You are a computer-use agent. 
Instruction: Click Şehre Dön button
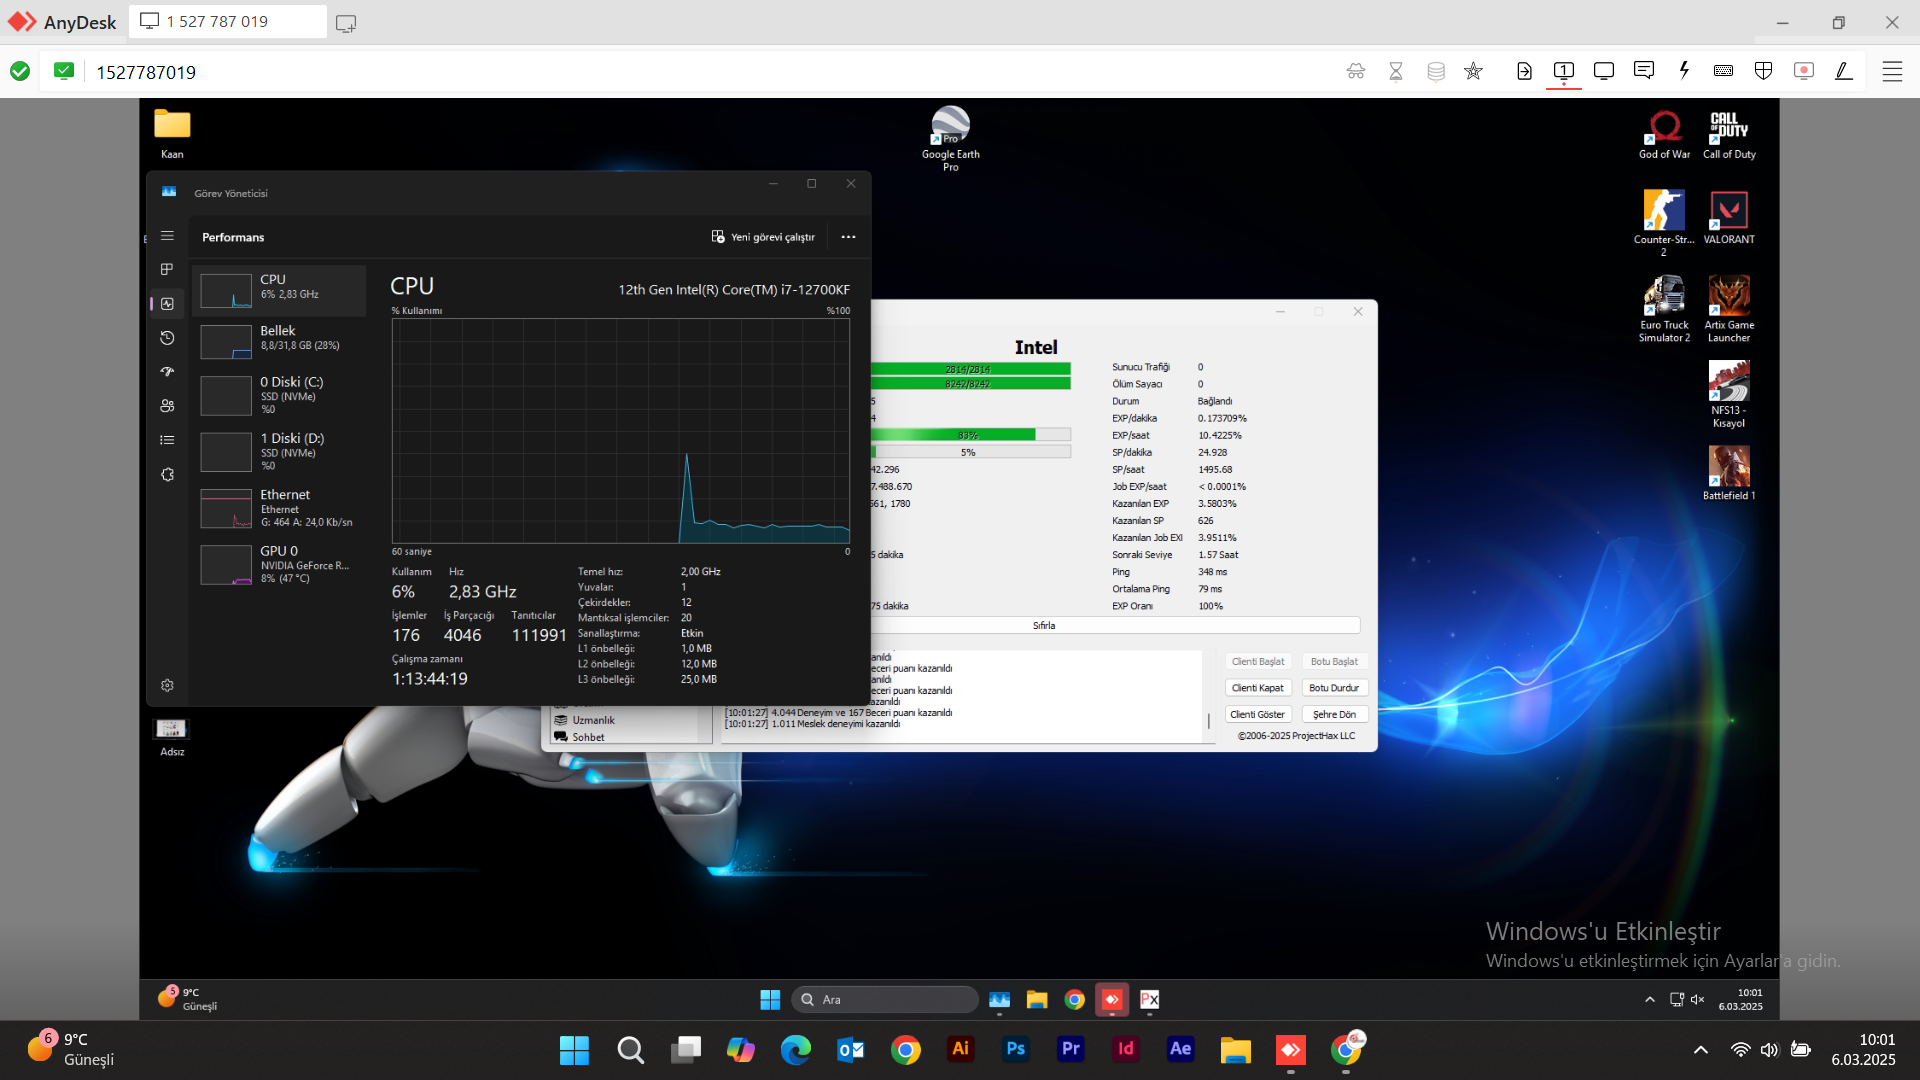pos(1334,714)
